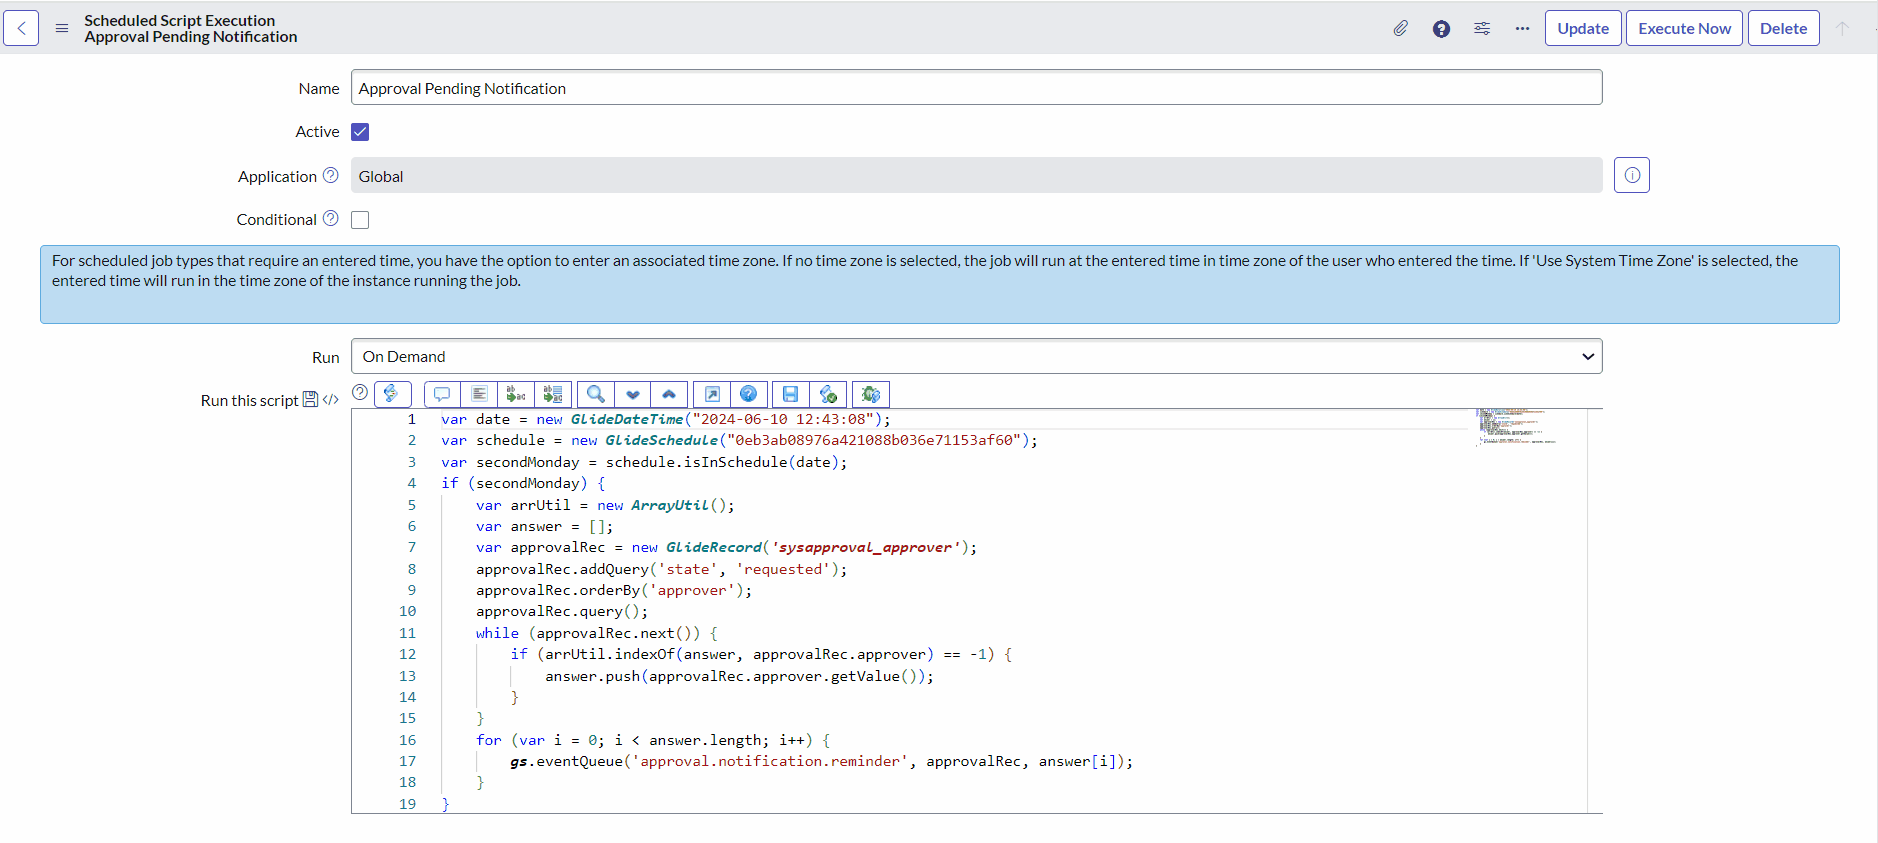1878x843 pixels.
Task: Click line number 19 in the gutter
Action: [x=407, y=804]
